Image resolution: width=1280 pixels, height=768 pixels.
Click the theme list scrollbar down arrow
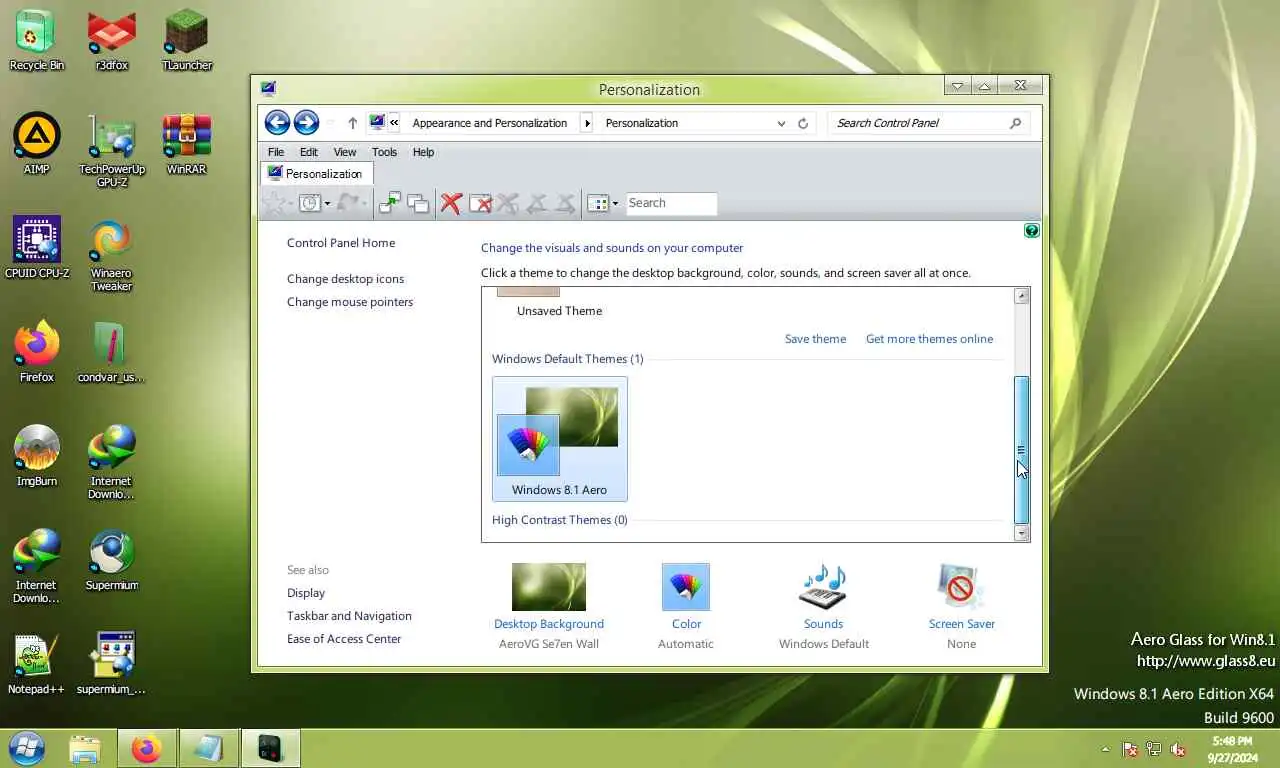[1022, 533]
